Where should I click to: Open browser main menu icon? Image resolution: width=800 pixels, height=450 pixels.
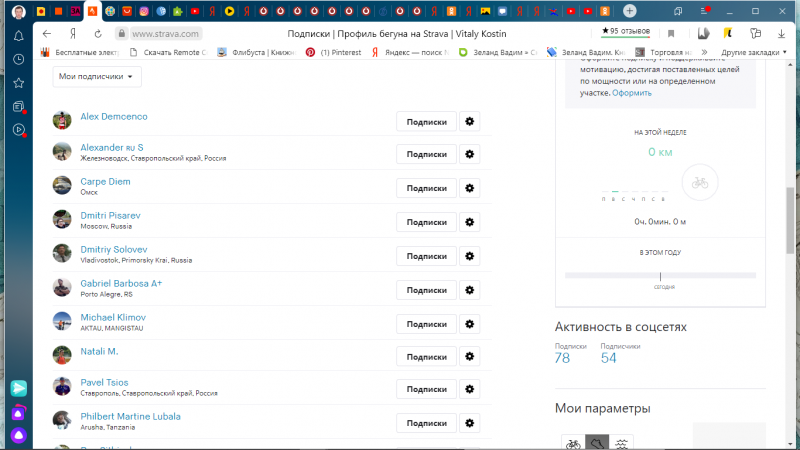(705, 11)
